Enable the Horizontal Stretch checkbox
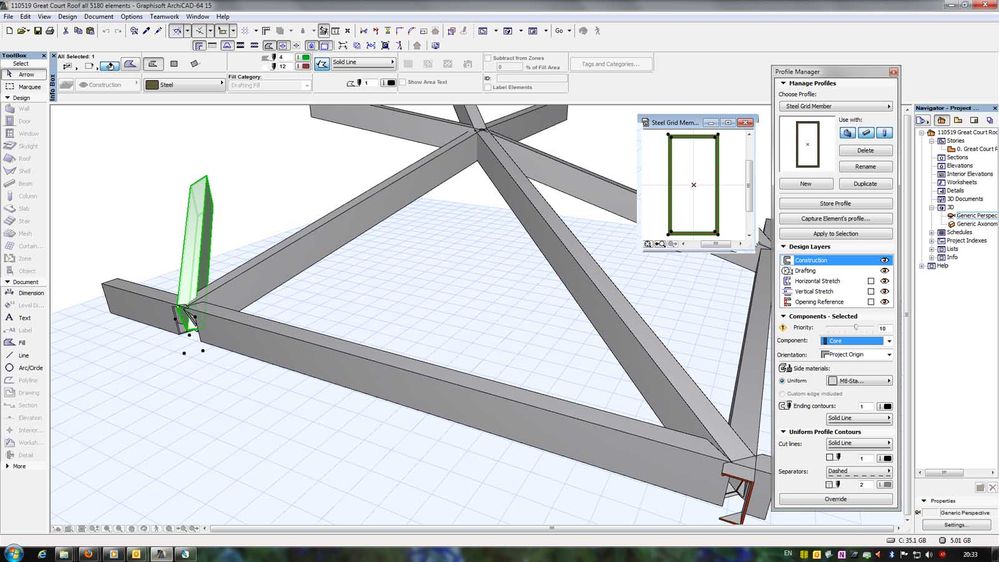999x562 pixels. coord(871,281)
